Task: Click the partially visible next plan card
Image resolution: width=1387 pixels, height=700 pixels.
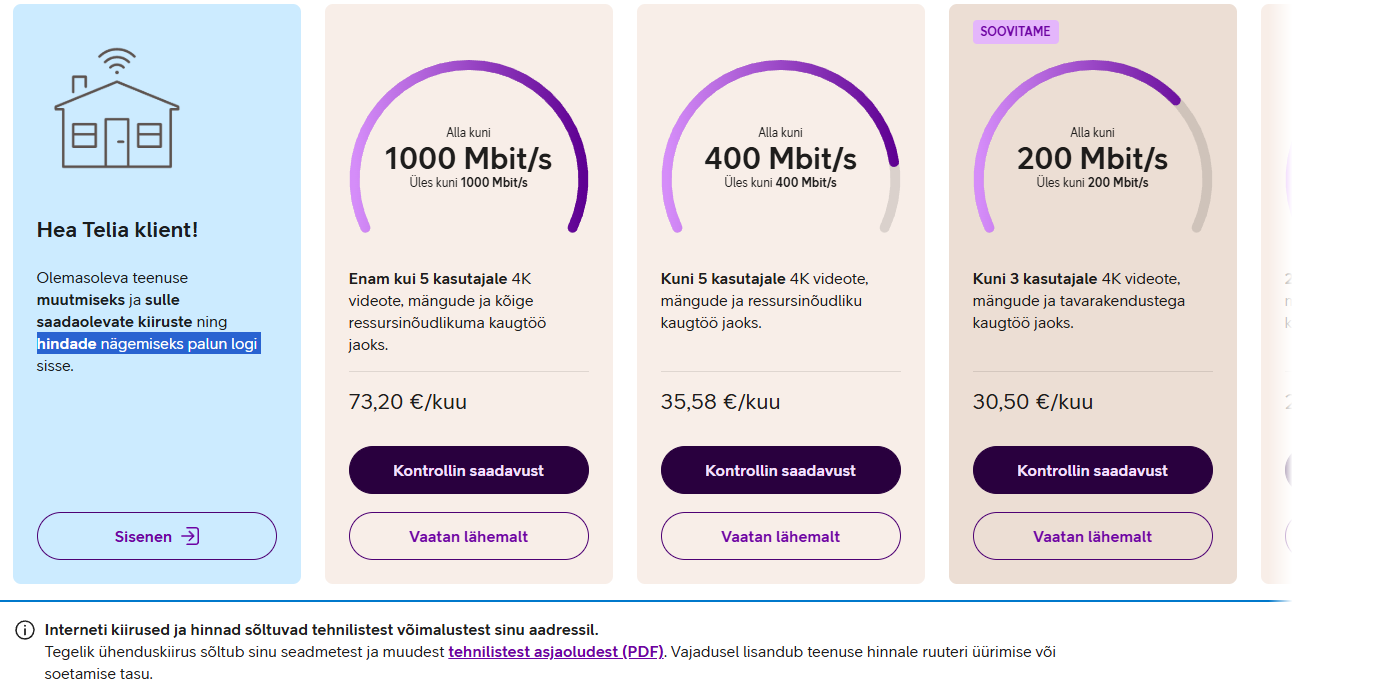Action: [x=1275, y=294]
